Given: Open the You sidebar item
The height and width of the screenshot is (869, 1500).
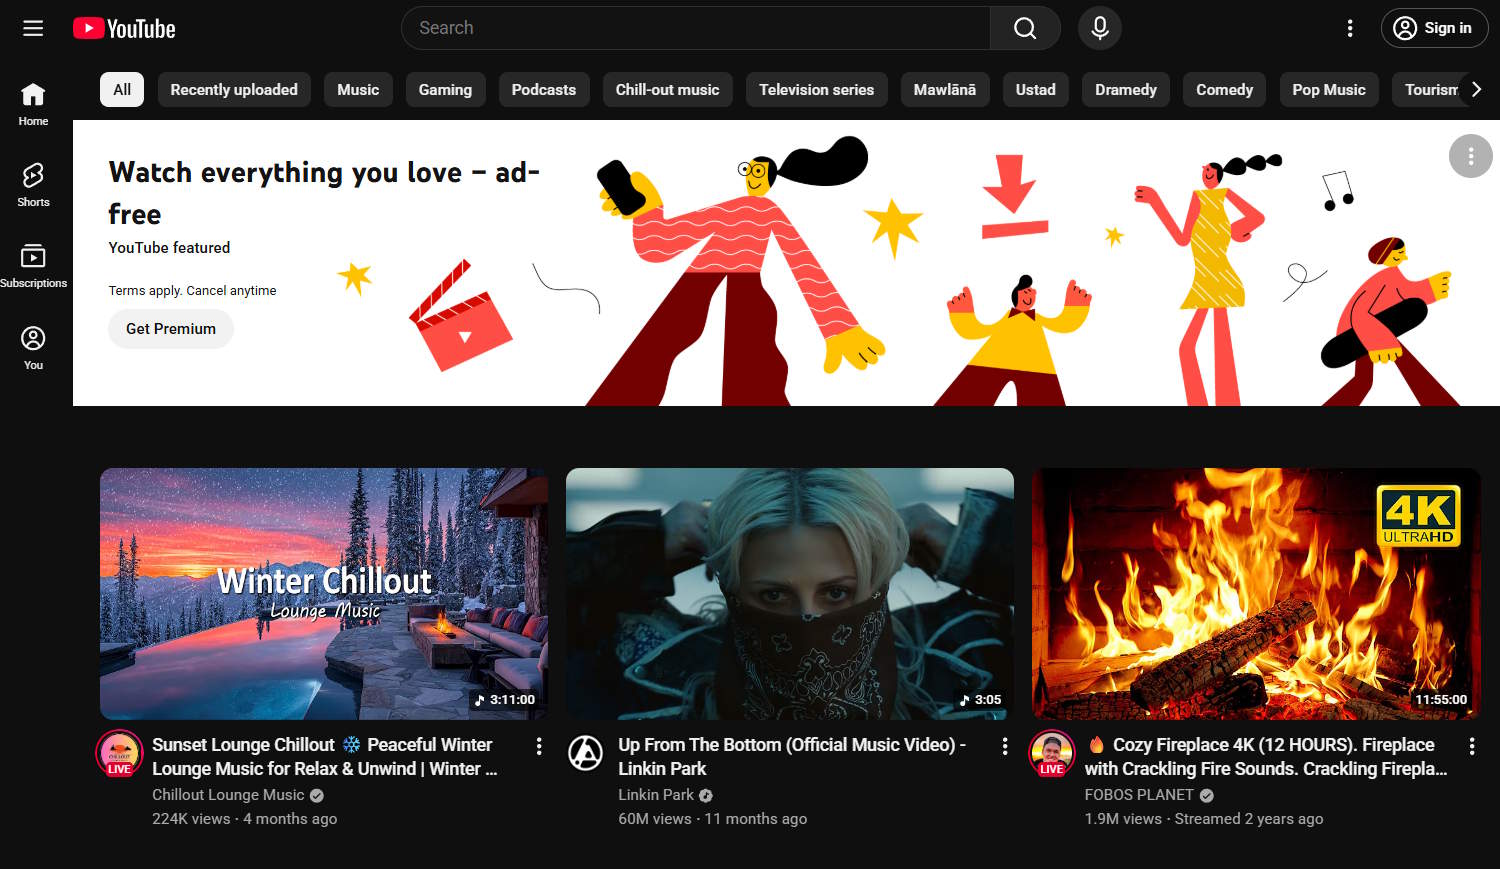Looking at the screenshot, I should pos(33,348).
